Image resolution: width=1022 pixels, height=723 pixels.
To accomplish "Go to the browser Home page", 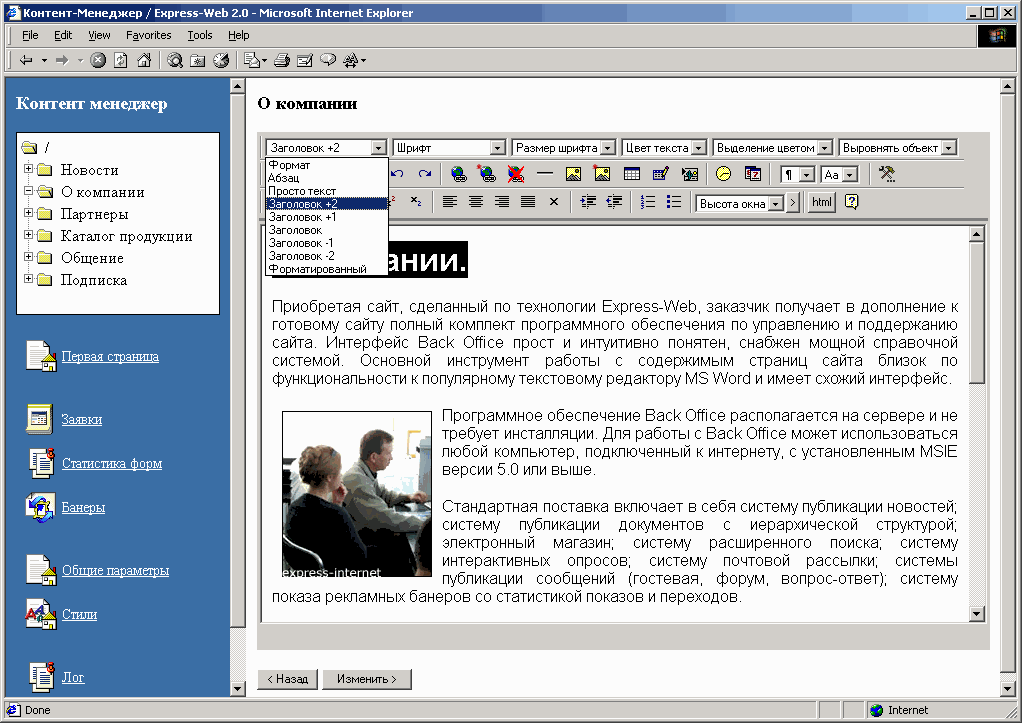I will [144, 61].
